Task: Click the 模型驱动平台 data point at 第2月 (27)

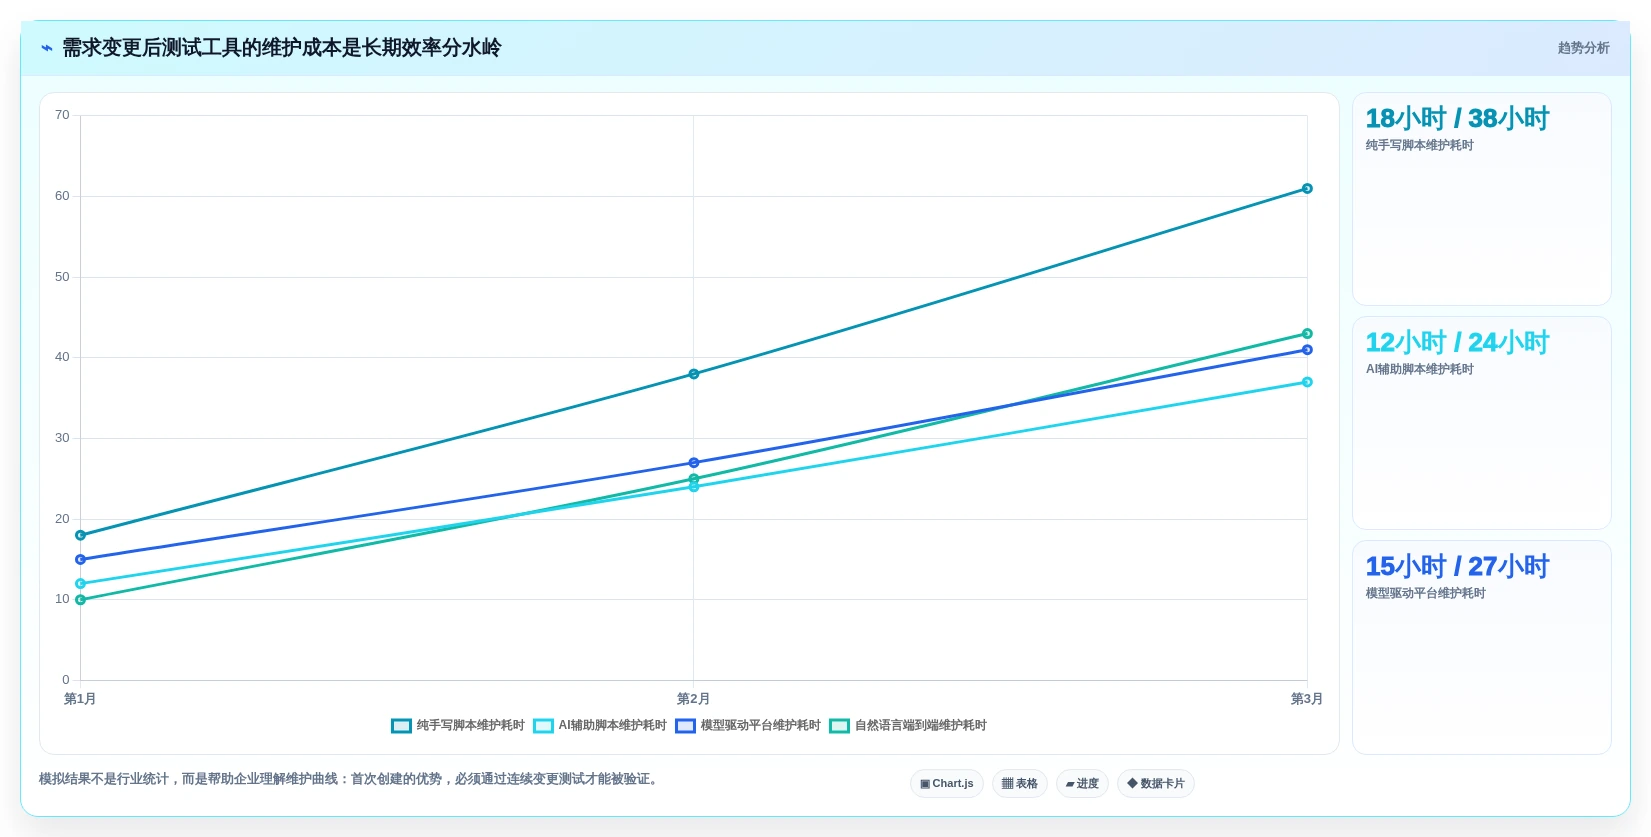Action: [x=694, y=463]
